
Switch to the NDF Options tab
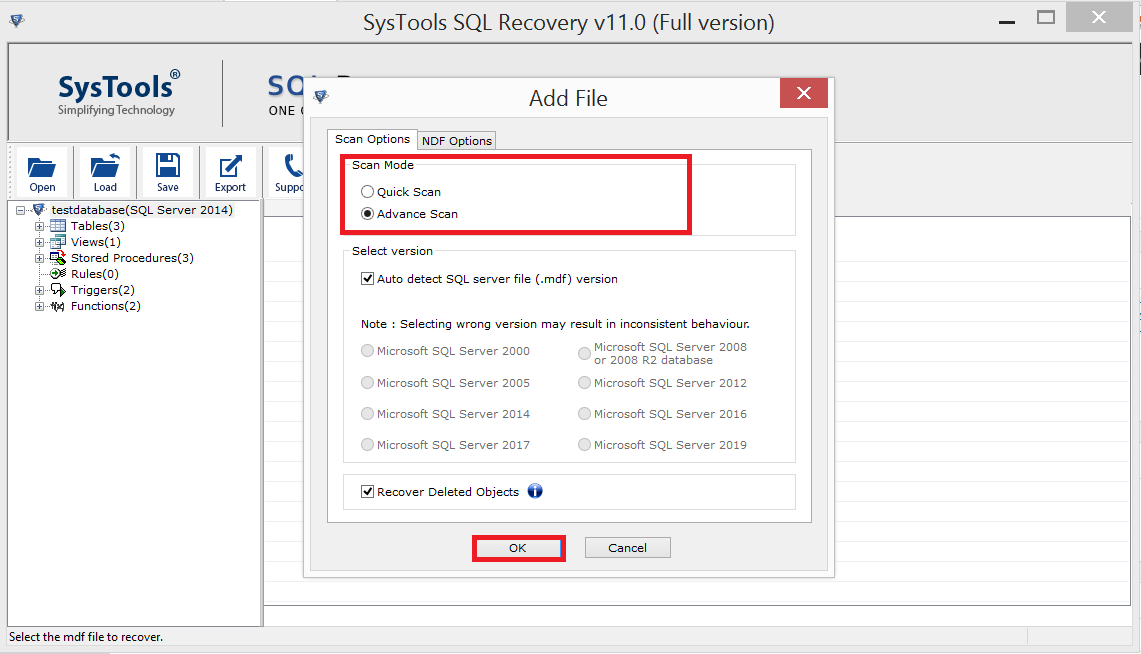pyautogui.click(x=457, y=140)
